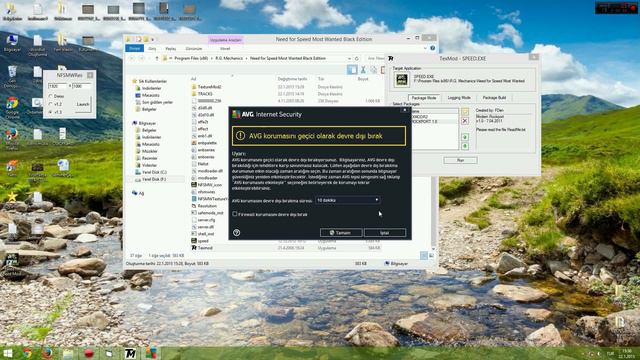Switch to TexMod taskbar icon
The image size is (640, 360).
point(130,353)
